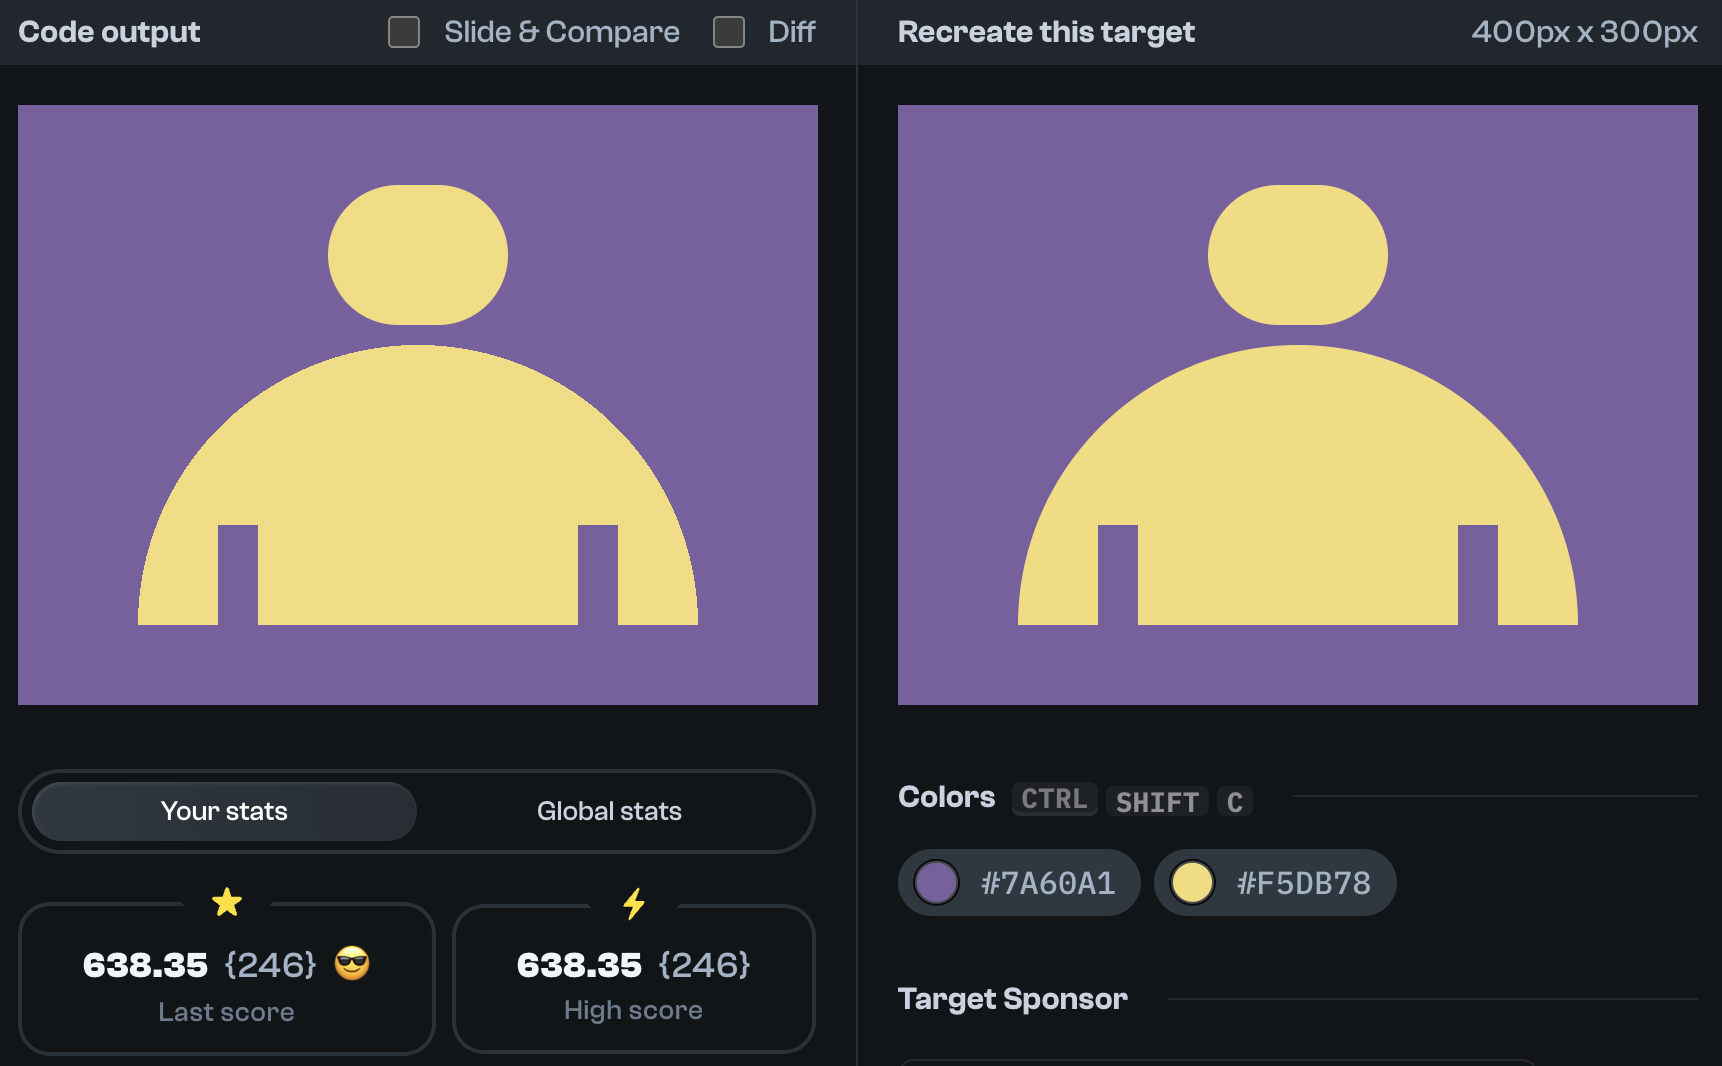Click the CTRL key badge near Colors
This screenshot has width=1722, height=1066.
point(1053,799)
